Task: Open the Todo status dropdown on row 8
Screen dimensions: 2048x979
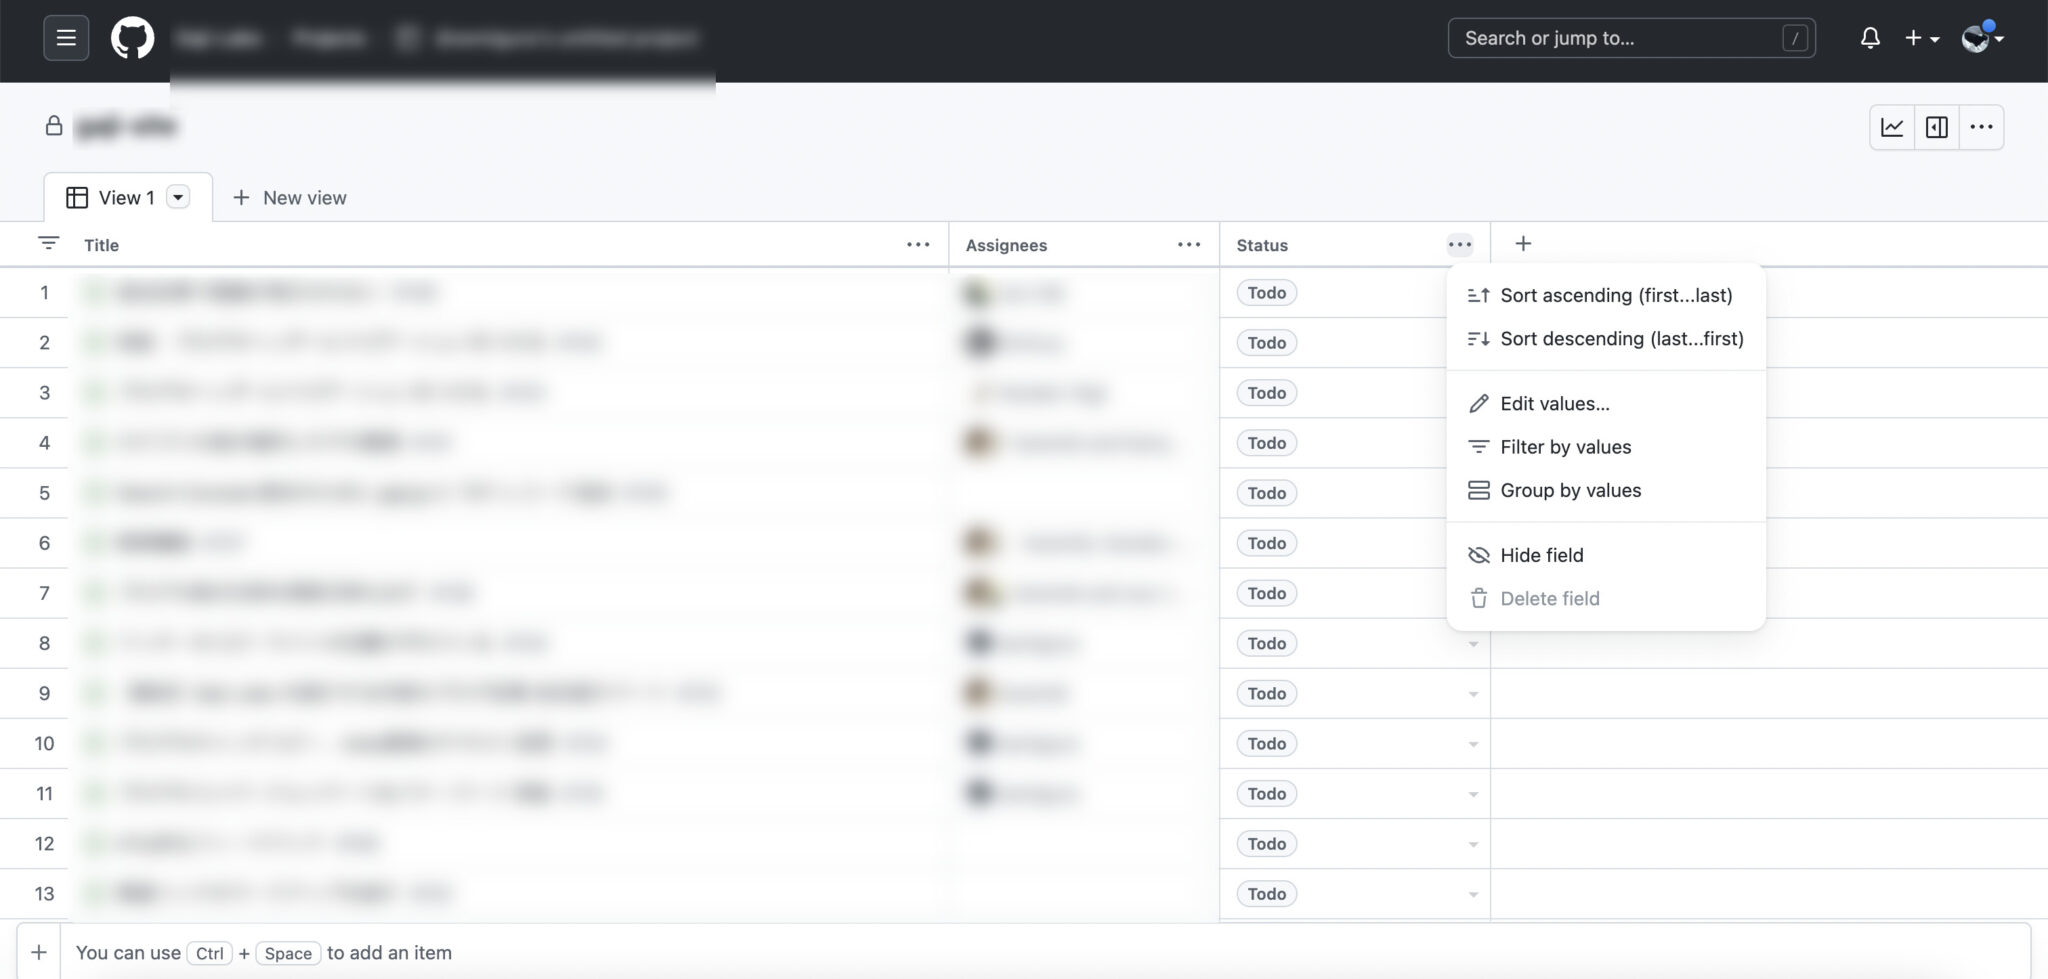Action: (x=1473, y=643)
